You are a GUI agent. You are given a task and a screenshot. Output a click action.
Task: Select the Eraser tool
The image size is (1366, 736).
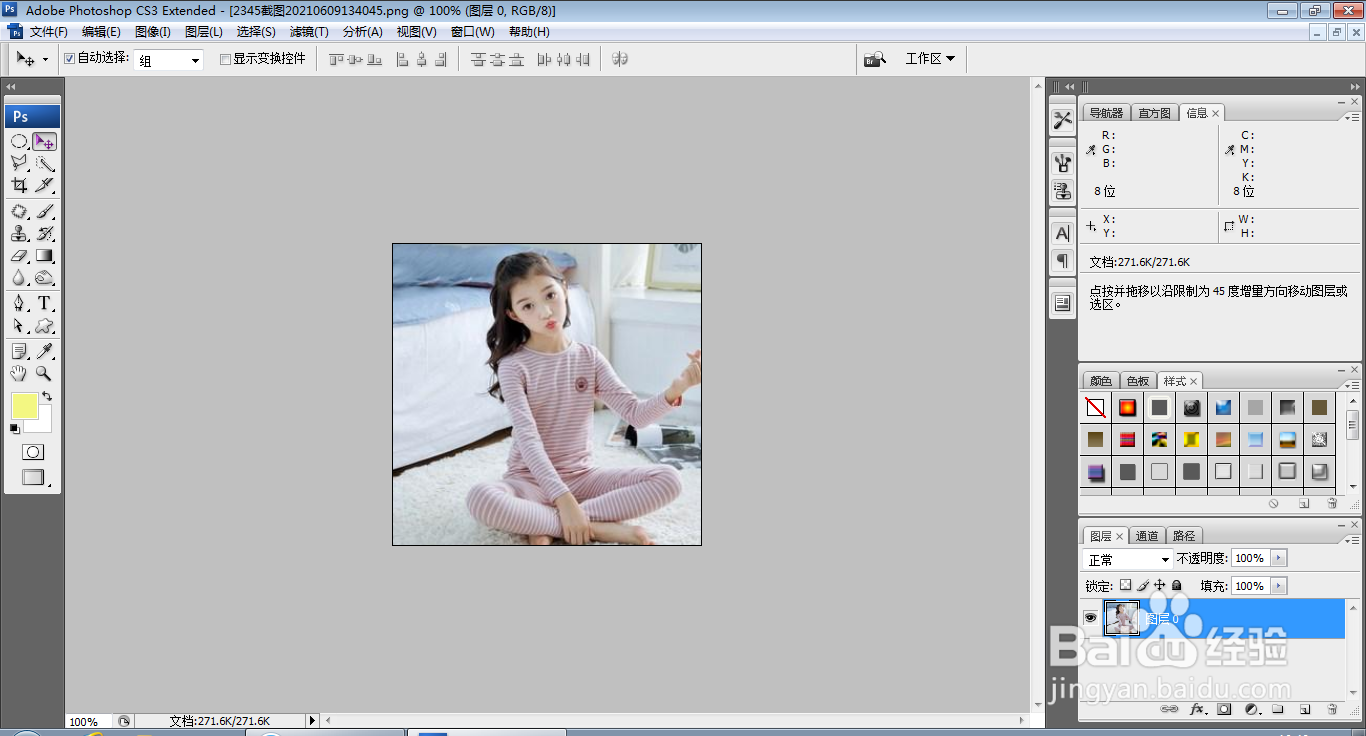[19, 256]
